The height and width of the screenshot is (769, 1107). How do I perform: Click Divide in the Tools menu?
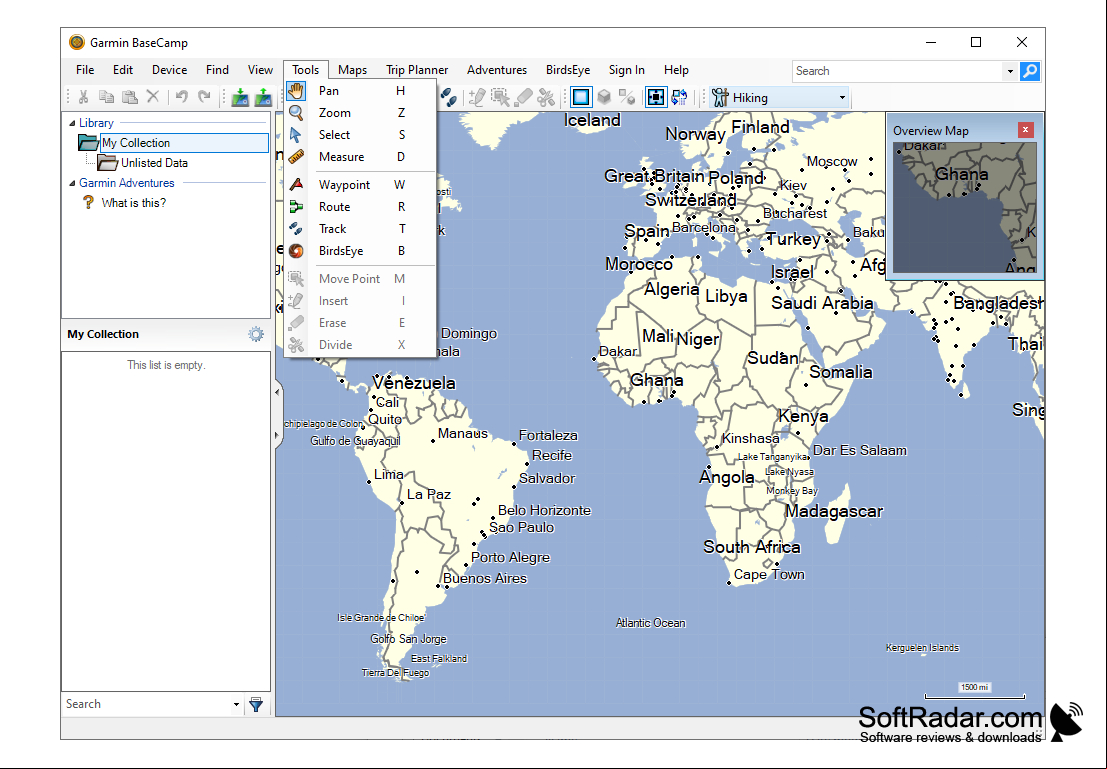[360, 345]
